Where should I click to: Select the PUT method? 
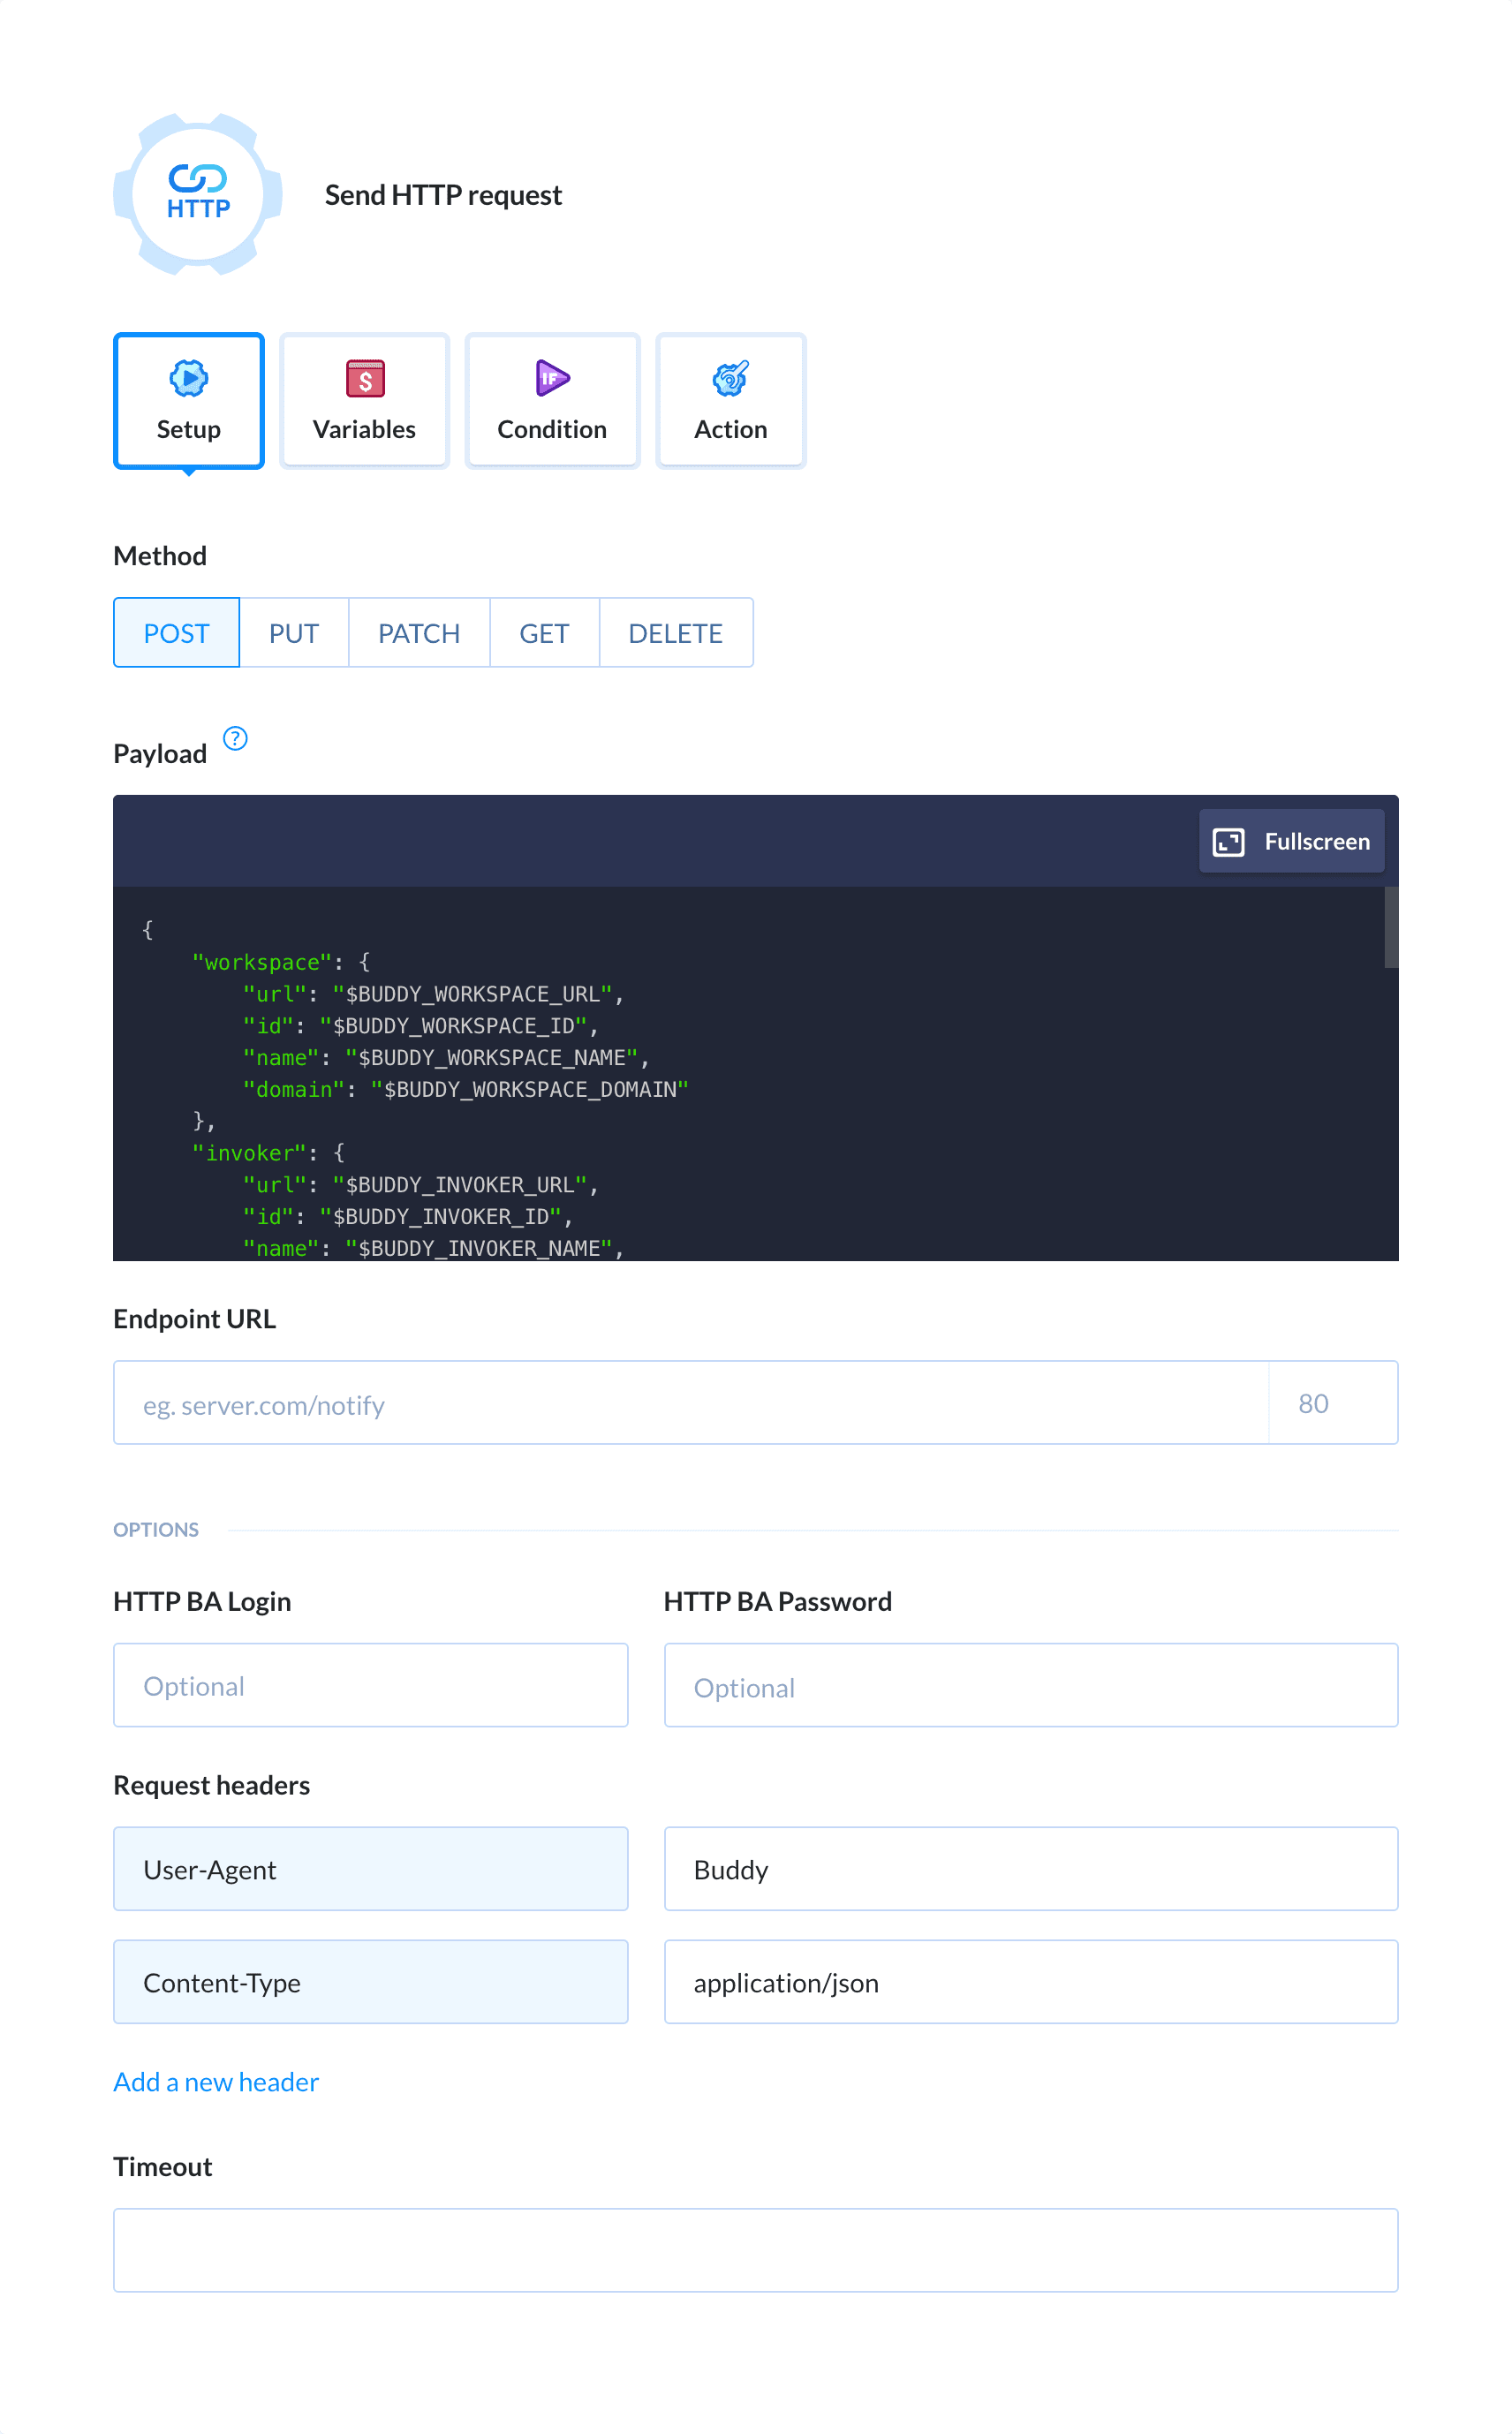click(x=293, y=632)
